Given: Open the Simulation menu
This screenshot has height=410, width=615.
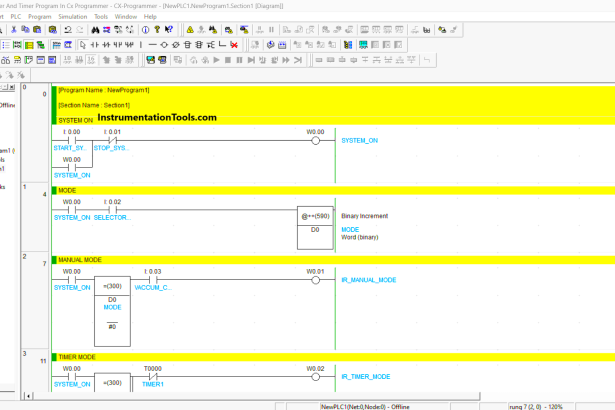Looking at the screenshot, I should (x=73, y=17).
